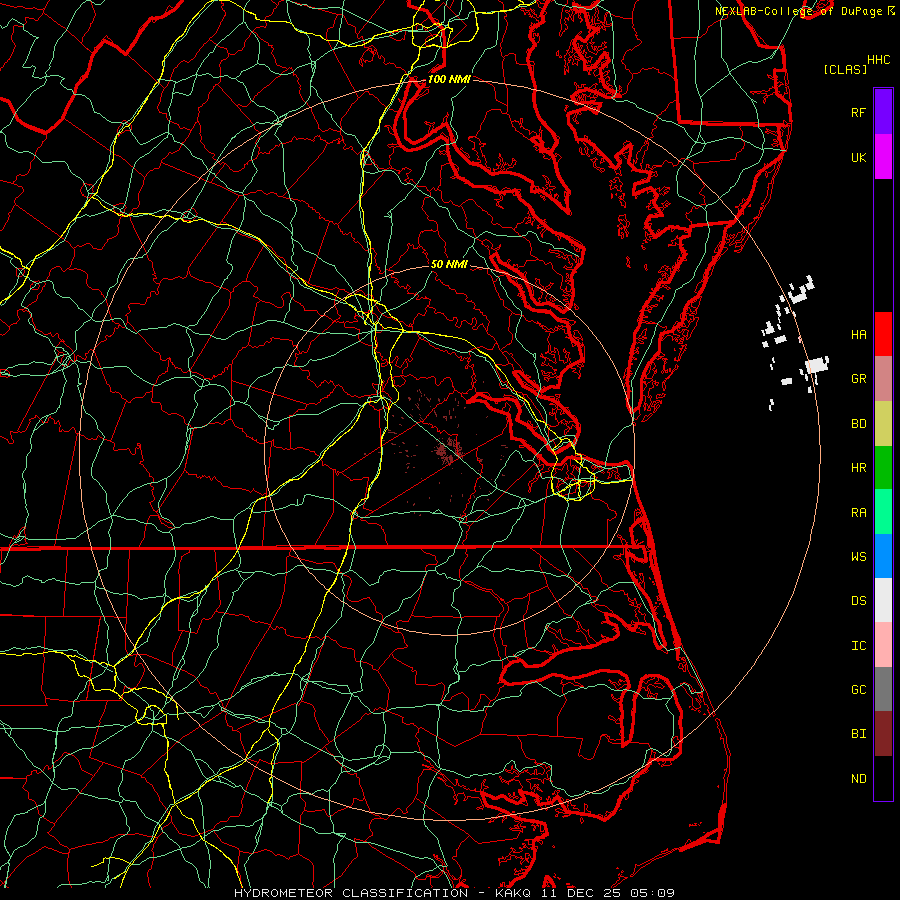This screenshot has height=900, width=900.
Task: Click the large white dry snow echo offshore
Action: point(817,365)
